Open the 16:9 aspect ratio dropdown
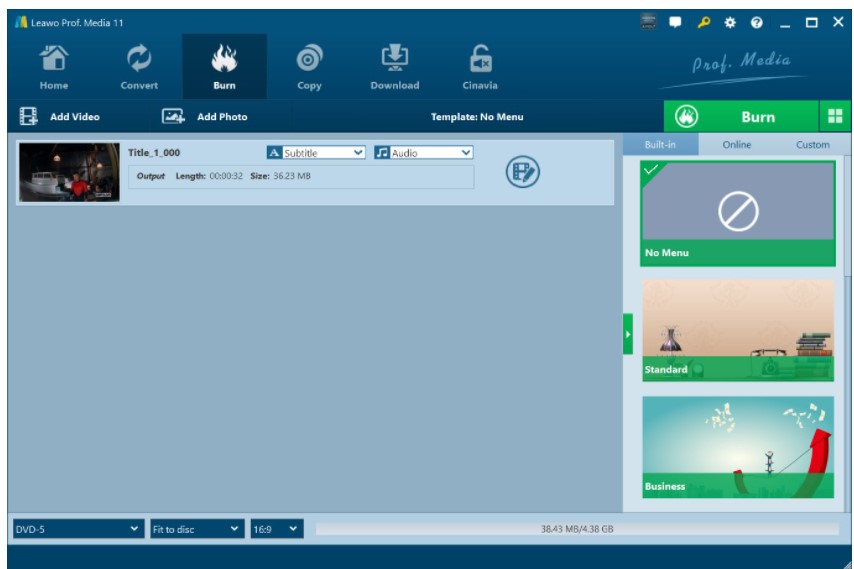Viewport: 854px width, 569px height. tap(277, 529)
